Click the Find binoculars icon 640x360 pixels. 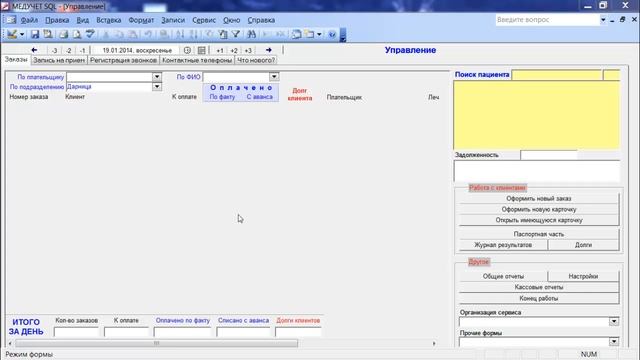coord(251,34)
